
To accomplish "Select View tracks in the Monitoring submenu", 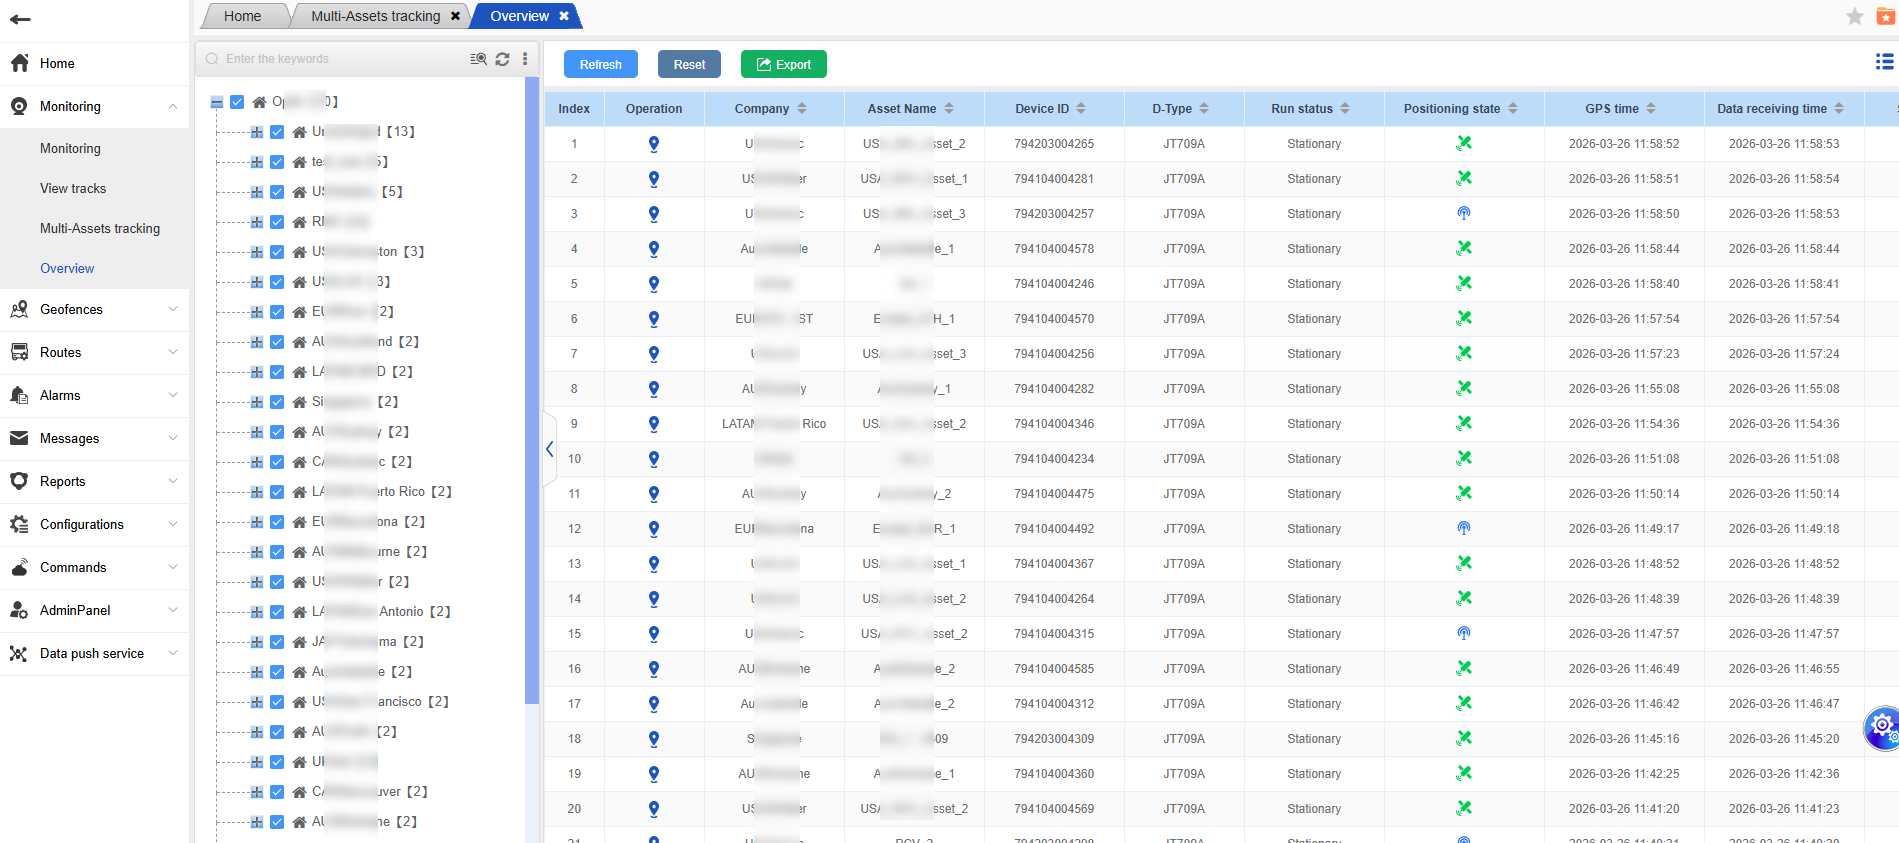I will (x=73, y=188).
